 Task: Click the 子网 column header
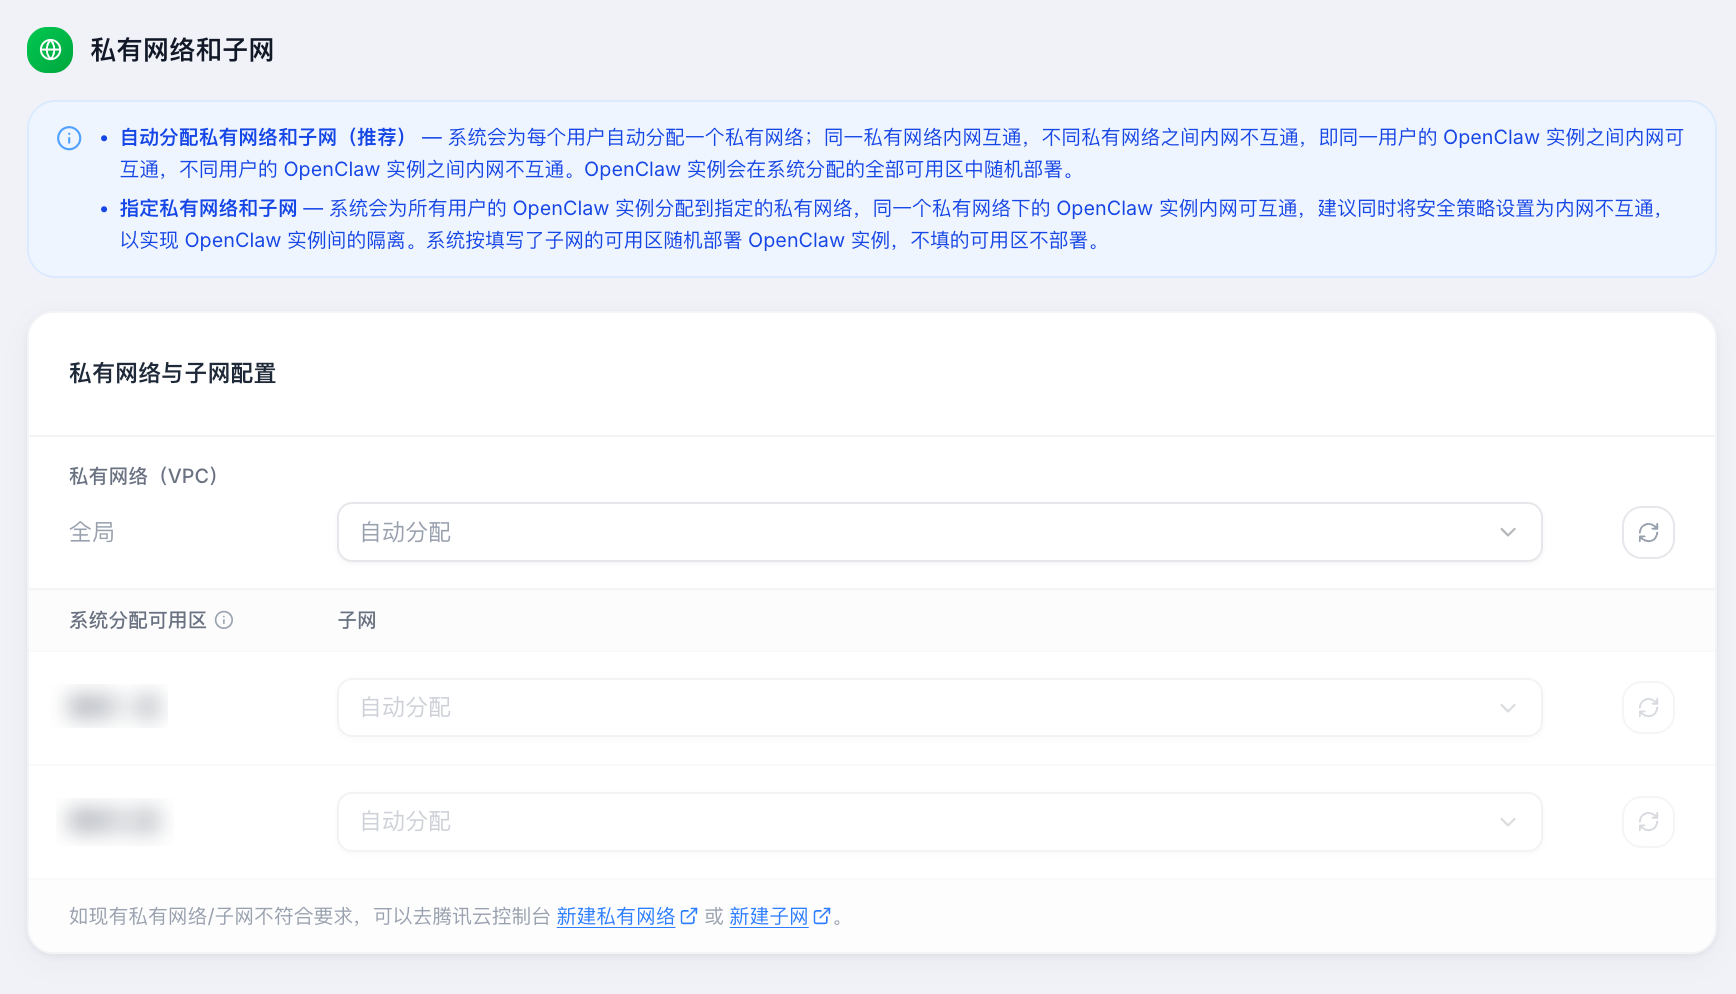pyautogui.click(x=357, y=620)
